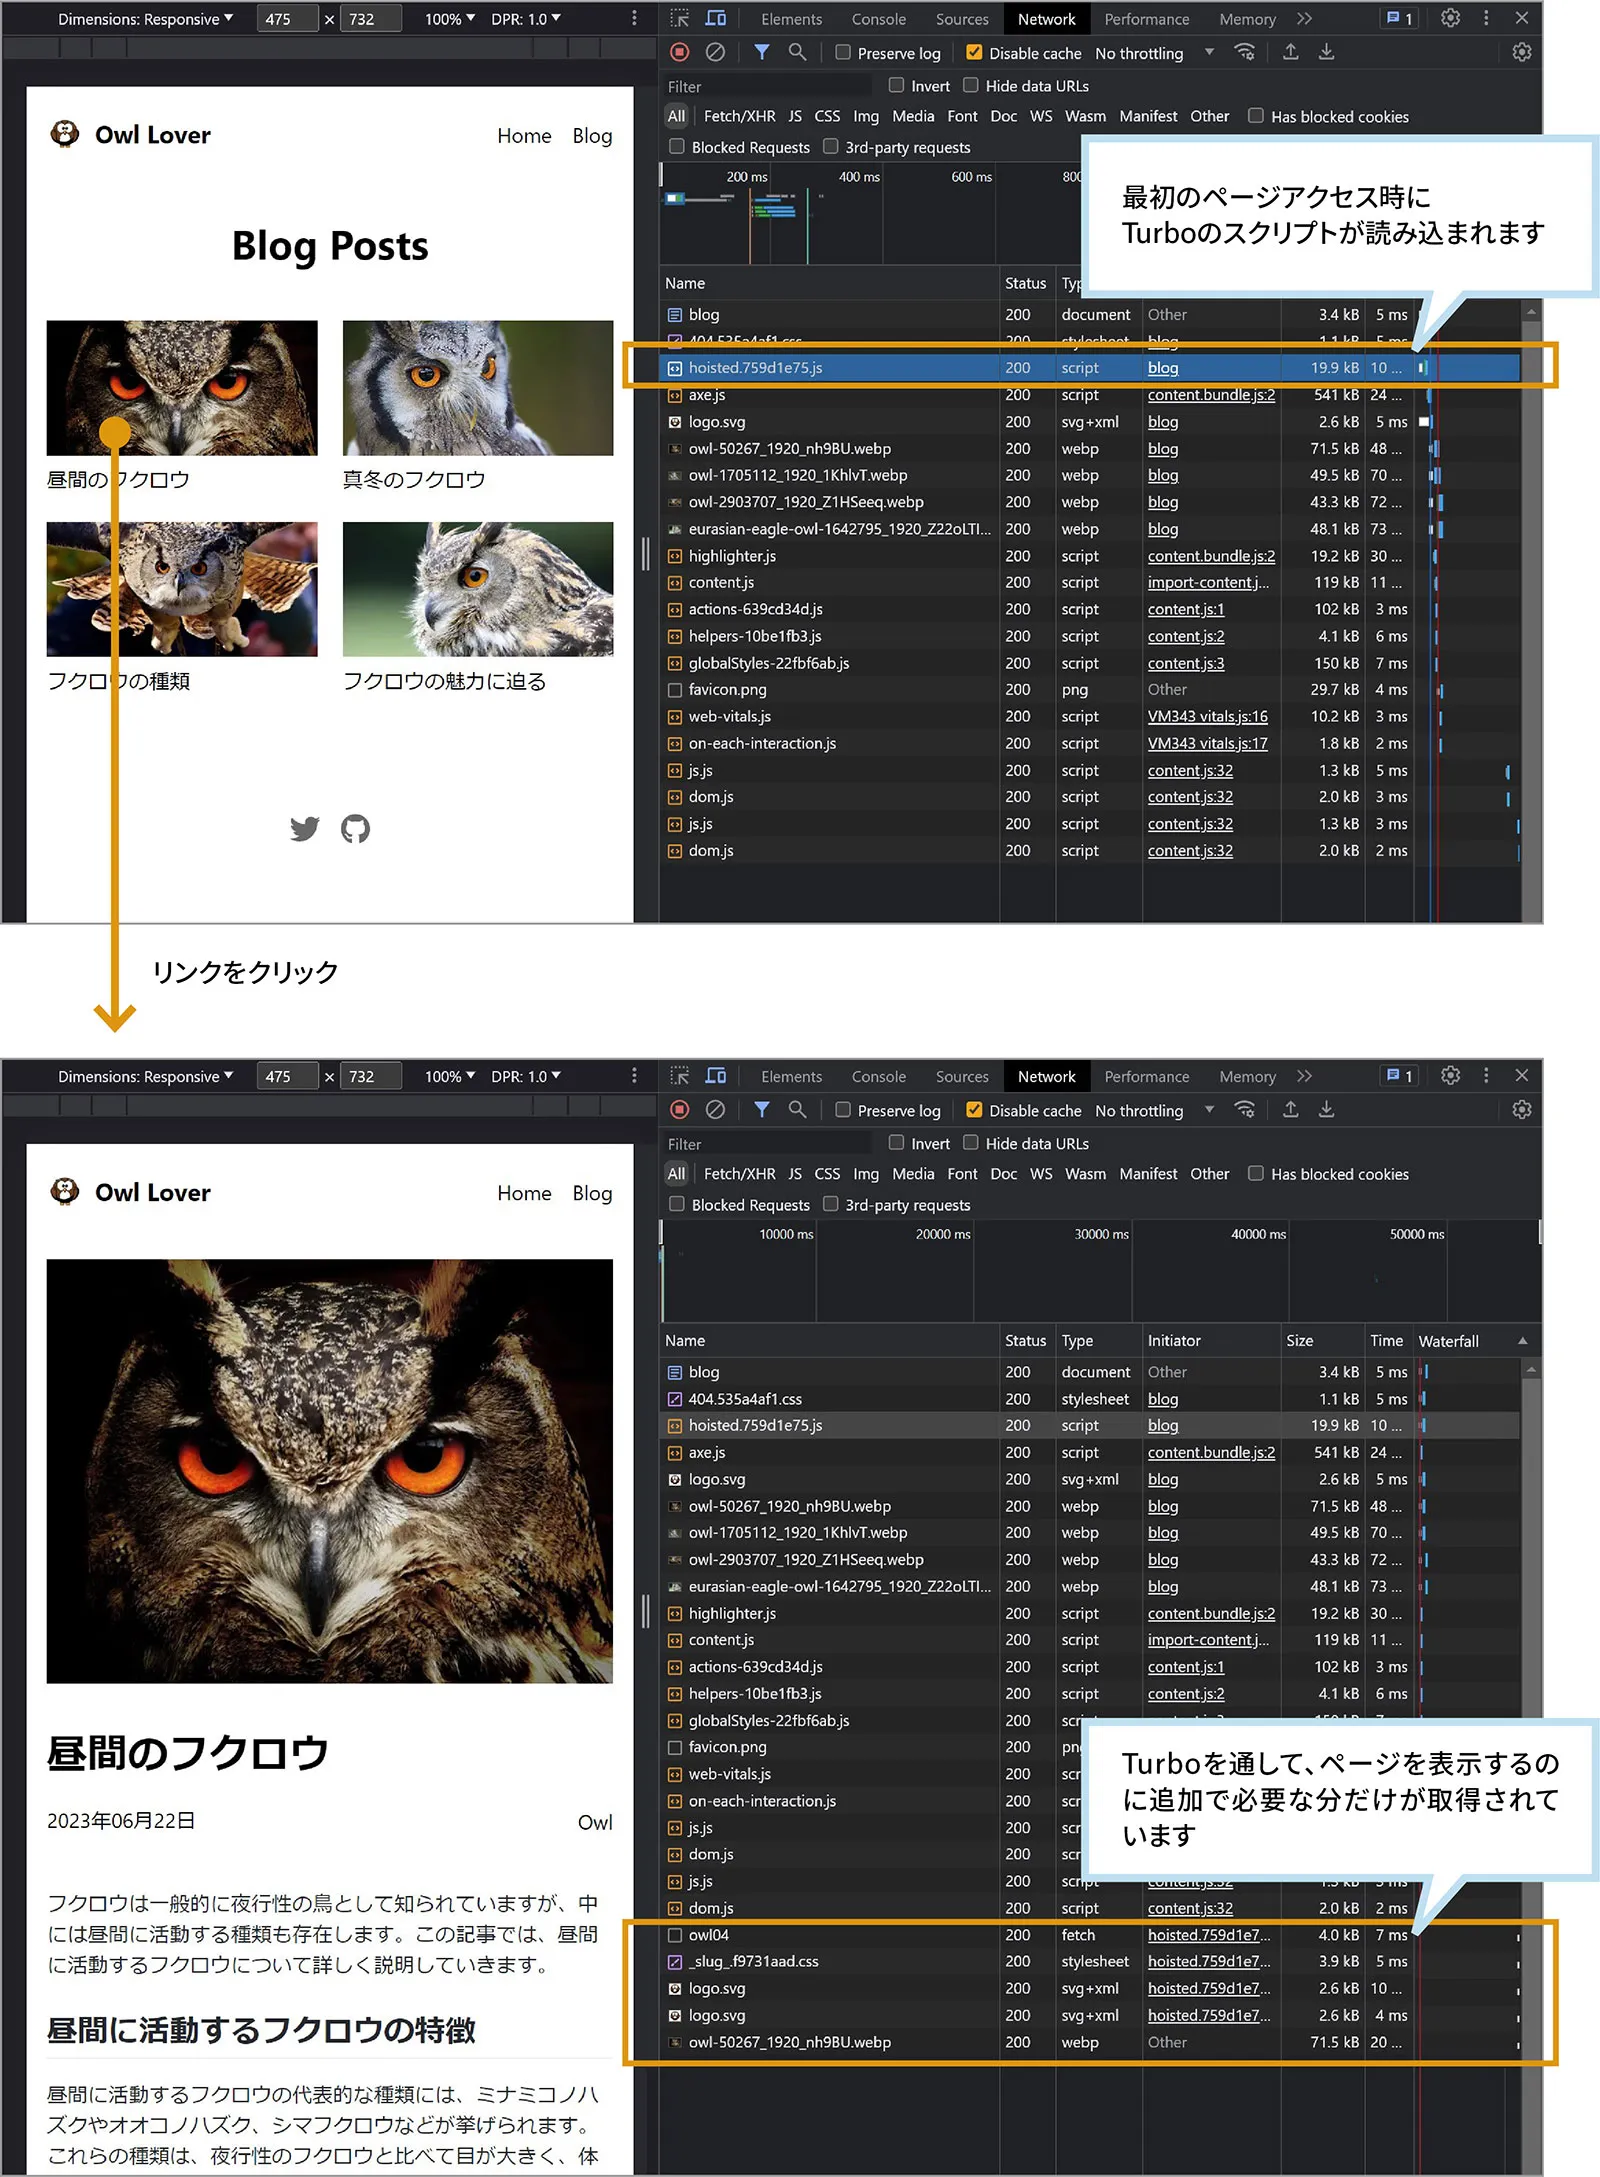
Task: Click the 真冬のフクロウ blog post link
Action: [414, 480]
